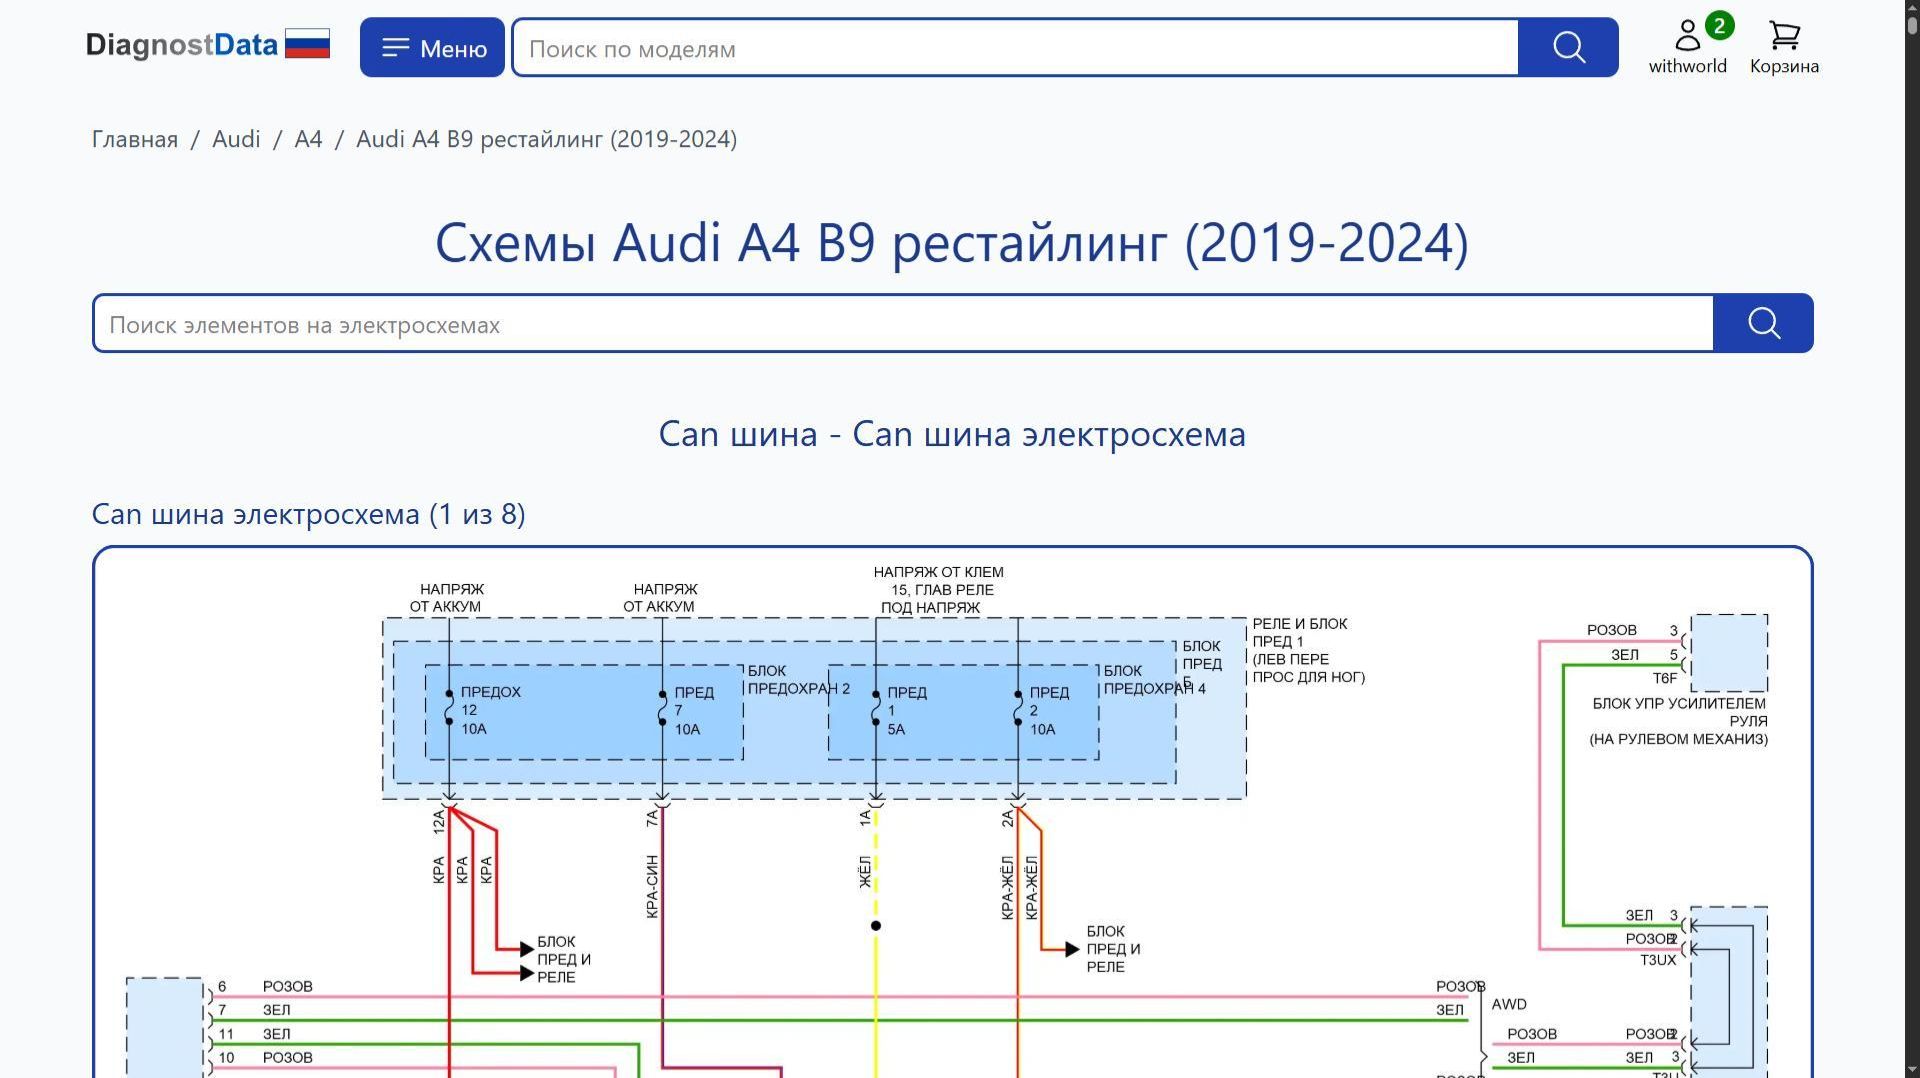Open the Audi A4 B9 рестайлинг breadcrumb
1920x1078 pixels.
547,139
